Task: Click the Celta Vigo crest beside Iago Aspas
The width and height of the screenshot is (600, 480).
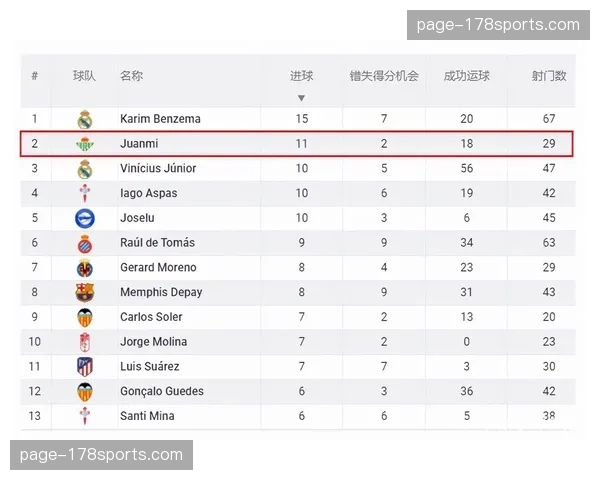Action: pyautogui.click(x=85, y=193)
